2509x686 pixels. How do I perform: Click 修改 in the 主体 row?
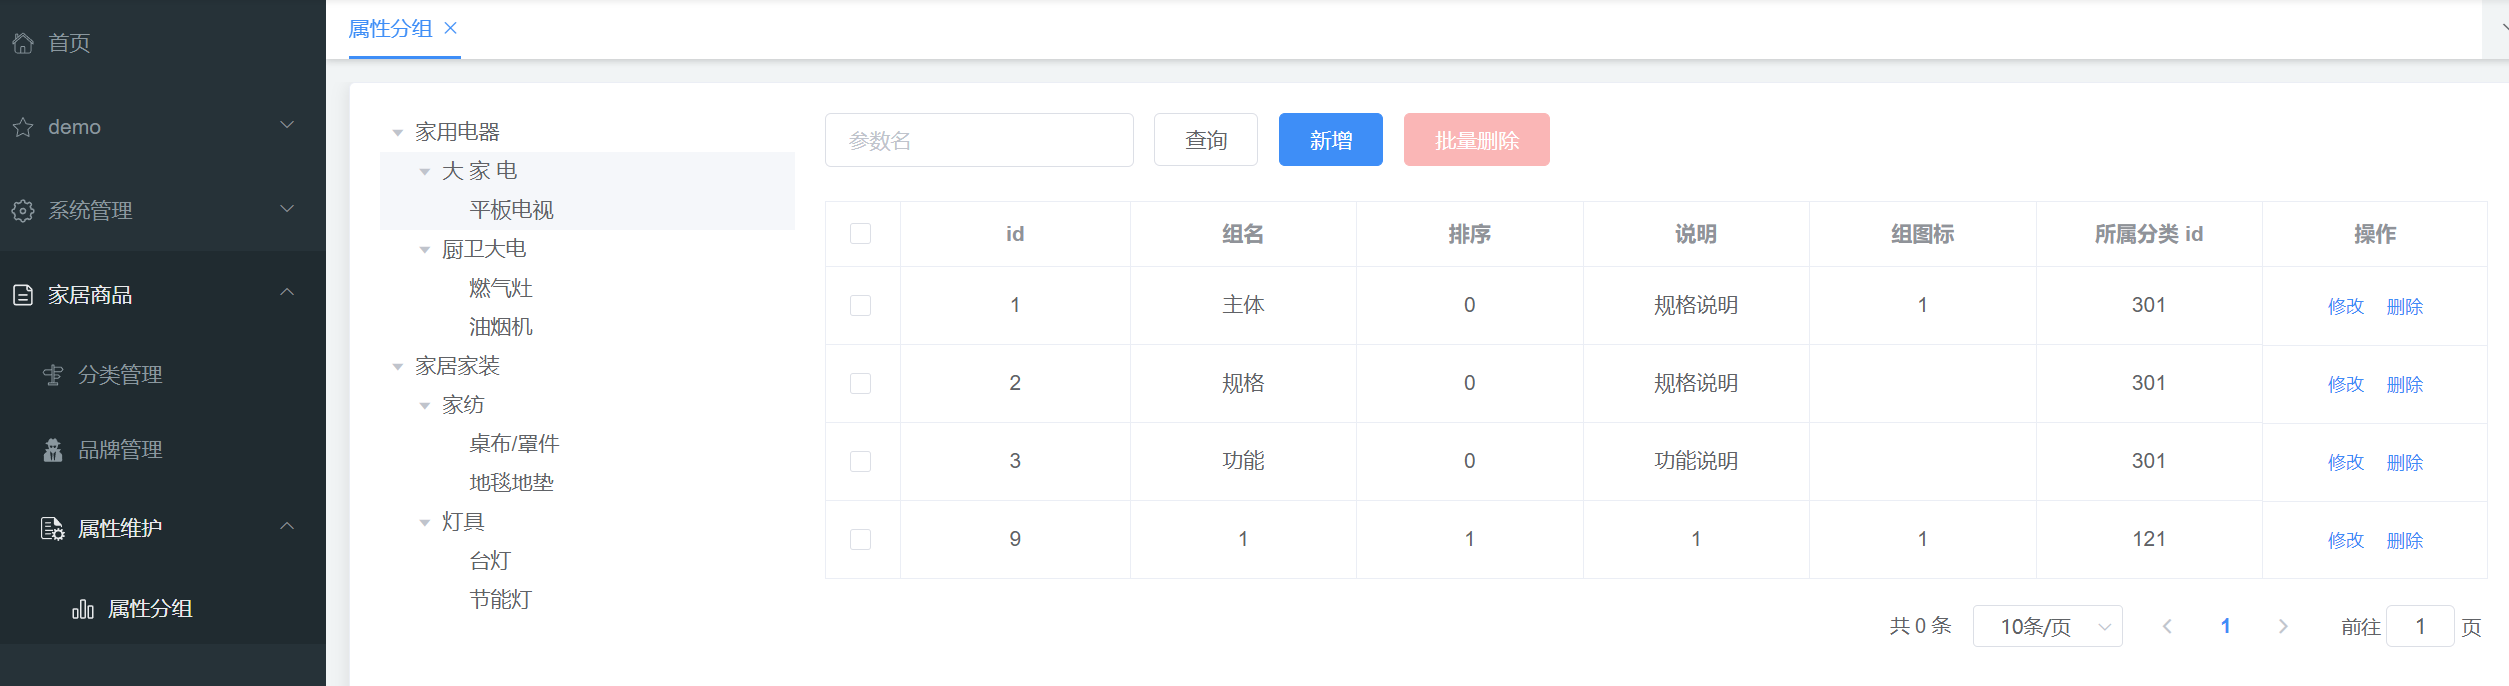(x=2345, y=307)
